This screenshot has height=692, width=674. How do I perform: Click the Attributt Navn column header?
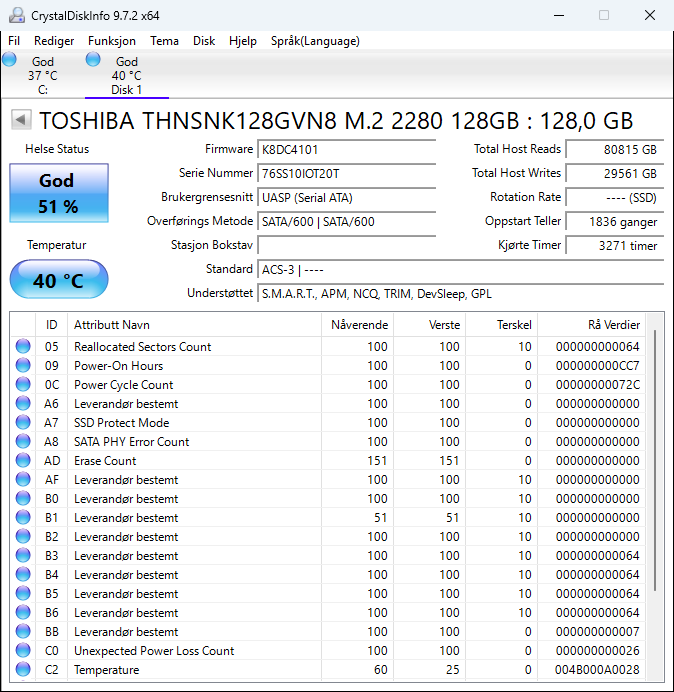(x=194, y=325)
